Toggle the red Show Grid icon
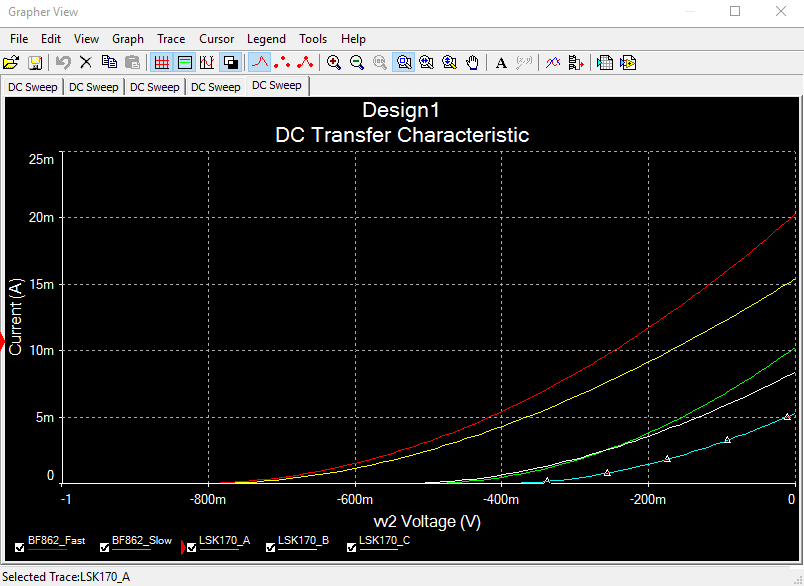Image resolution: width=804 pixels, height=586 pixels. coord(162,63)
